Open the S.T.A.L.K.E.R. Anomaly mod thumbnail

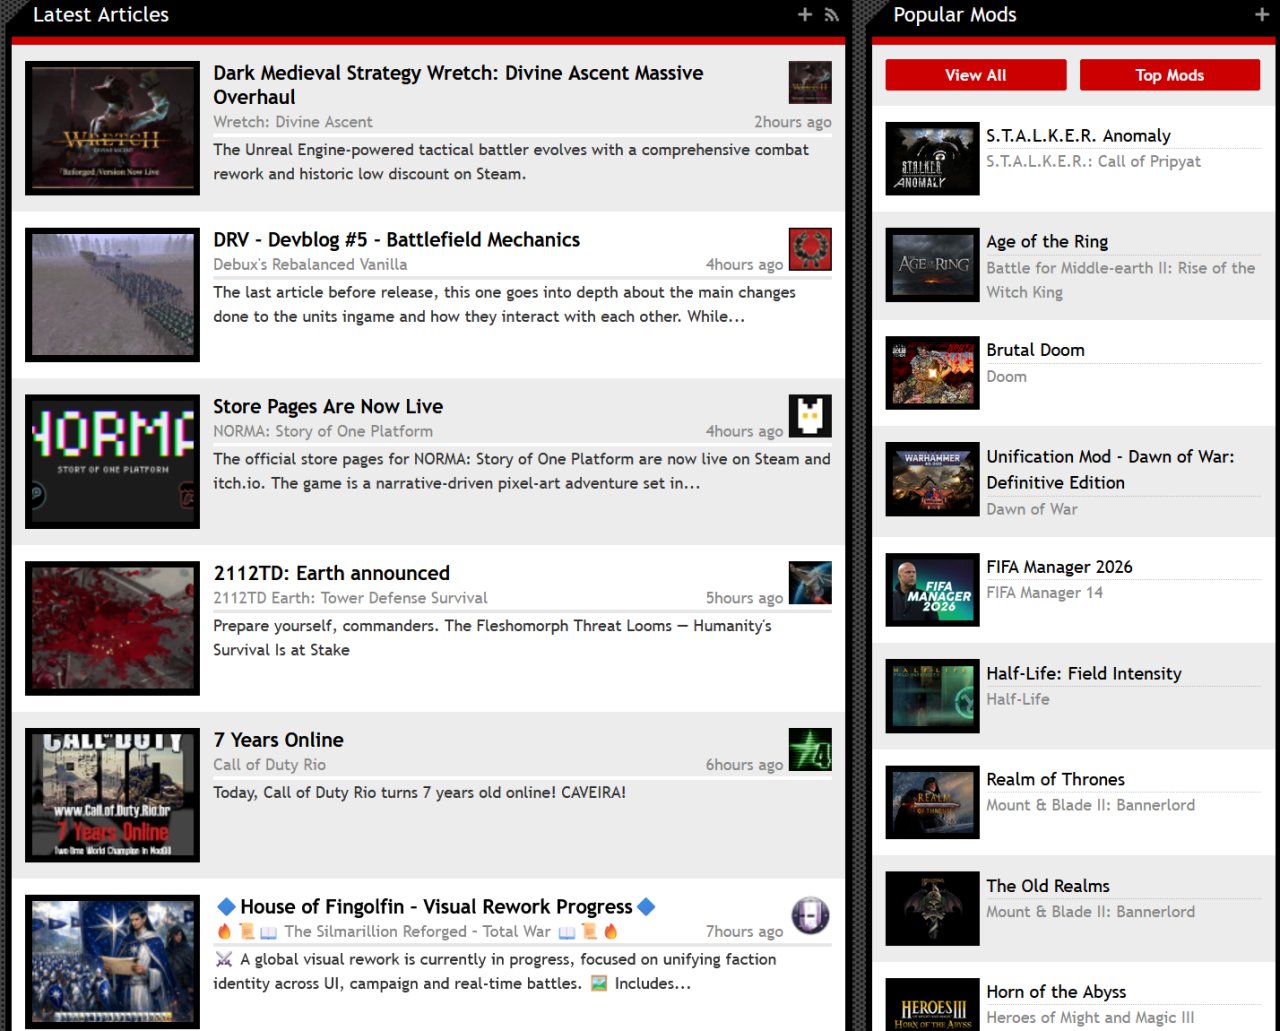click(x=933, y=159)
